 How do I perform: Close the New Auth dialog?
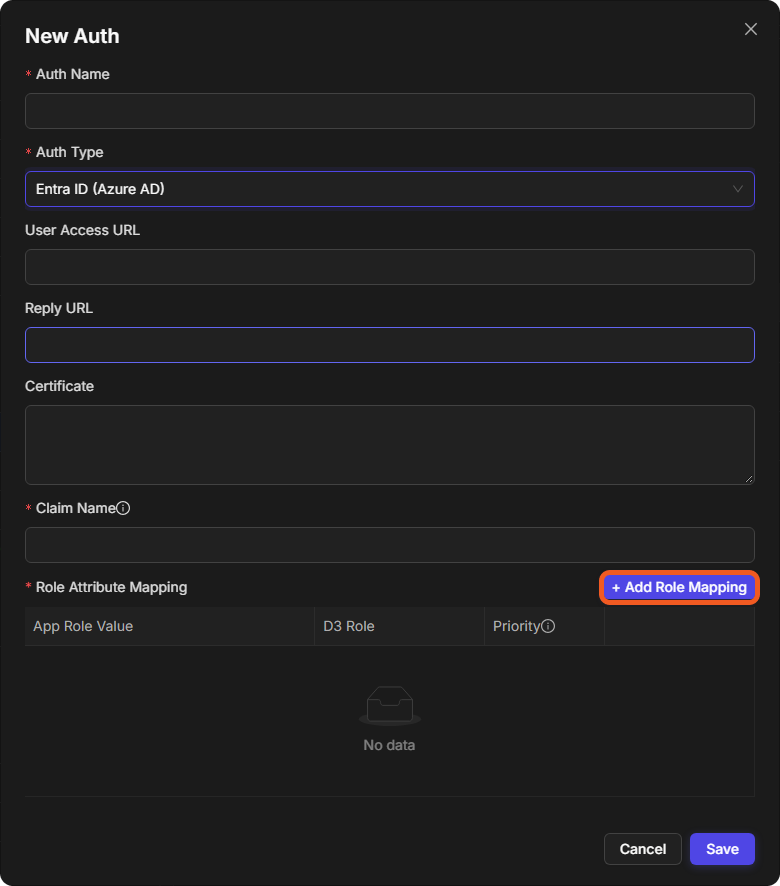pyautogui.click(x=751, y=29)
